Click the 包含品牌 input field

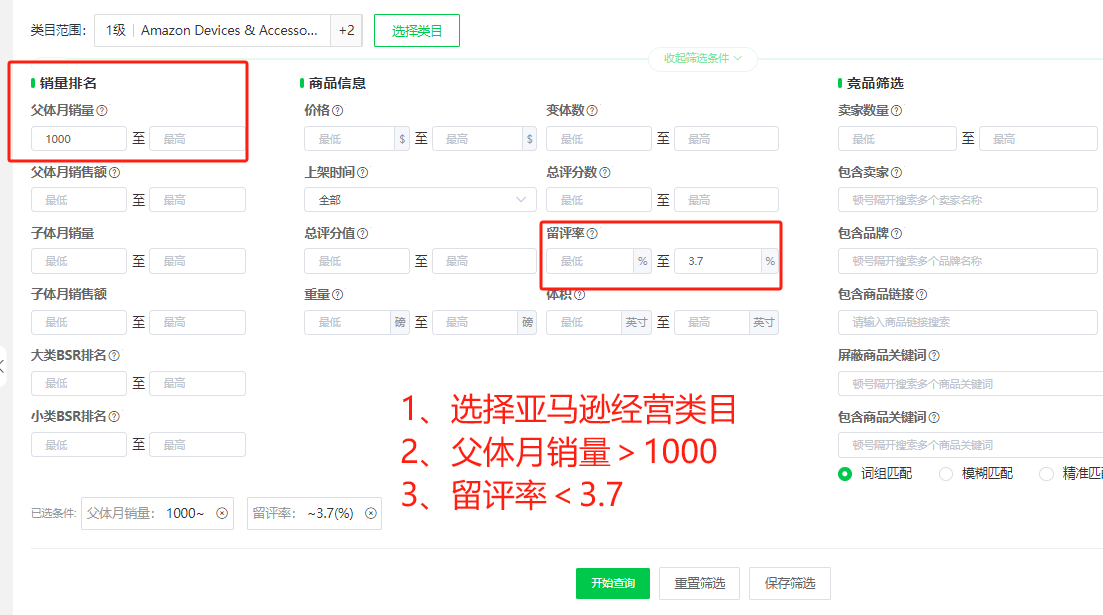[x=970, y=261]
